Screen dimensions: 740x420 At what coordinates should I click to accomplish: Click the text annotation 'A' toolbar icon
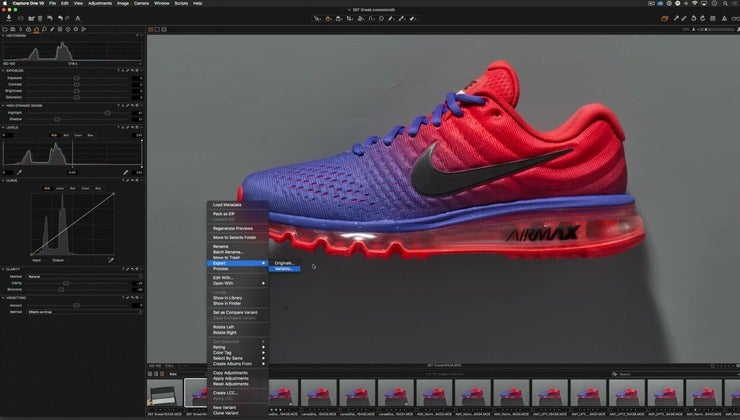[x=78, y=18]
